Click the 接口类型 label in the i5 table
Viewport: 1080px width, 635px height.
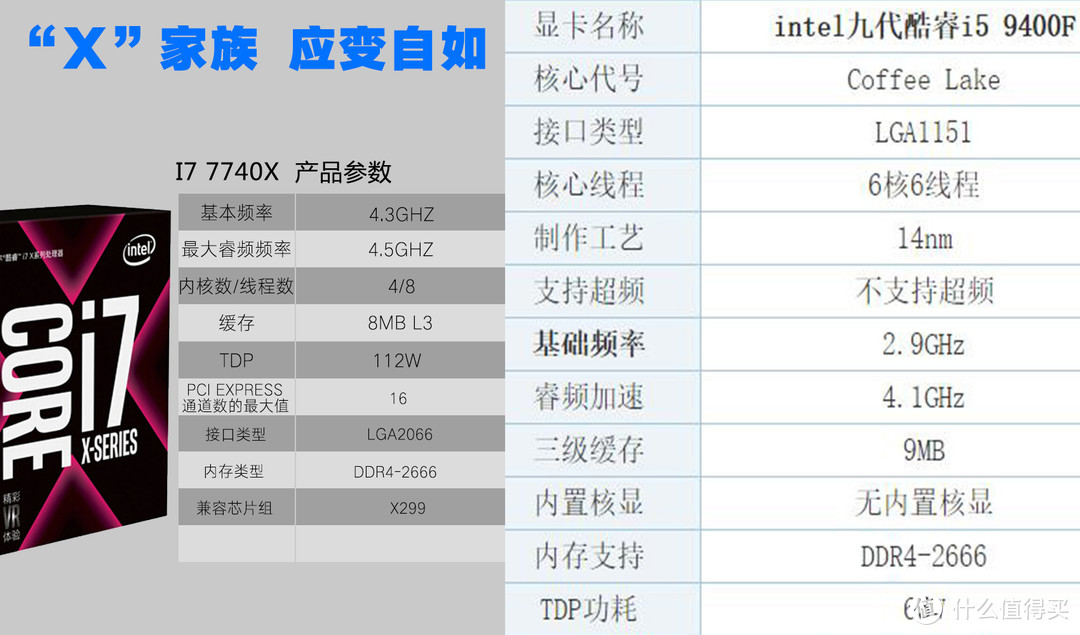pyautogui.click(x=589, y=132)
